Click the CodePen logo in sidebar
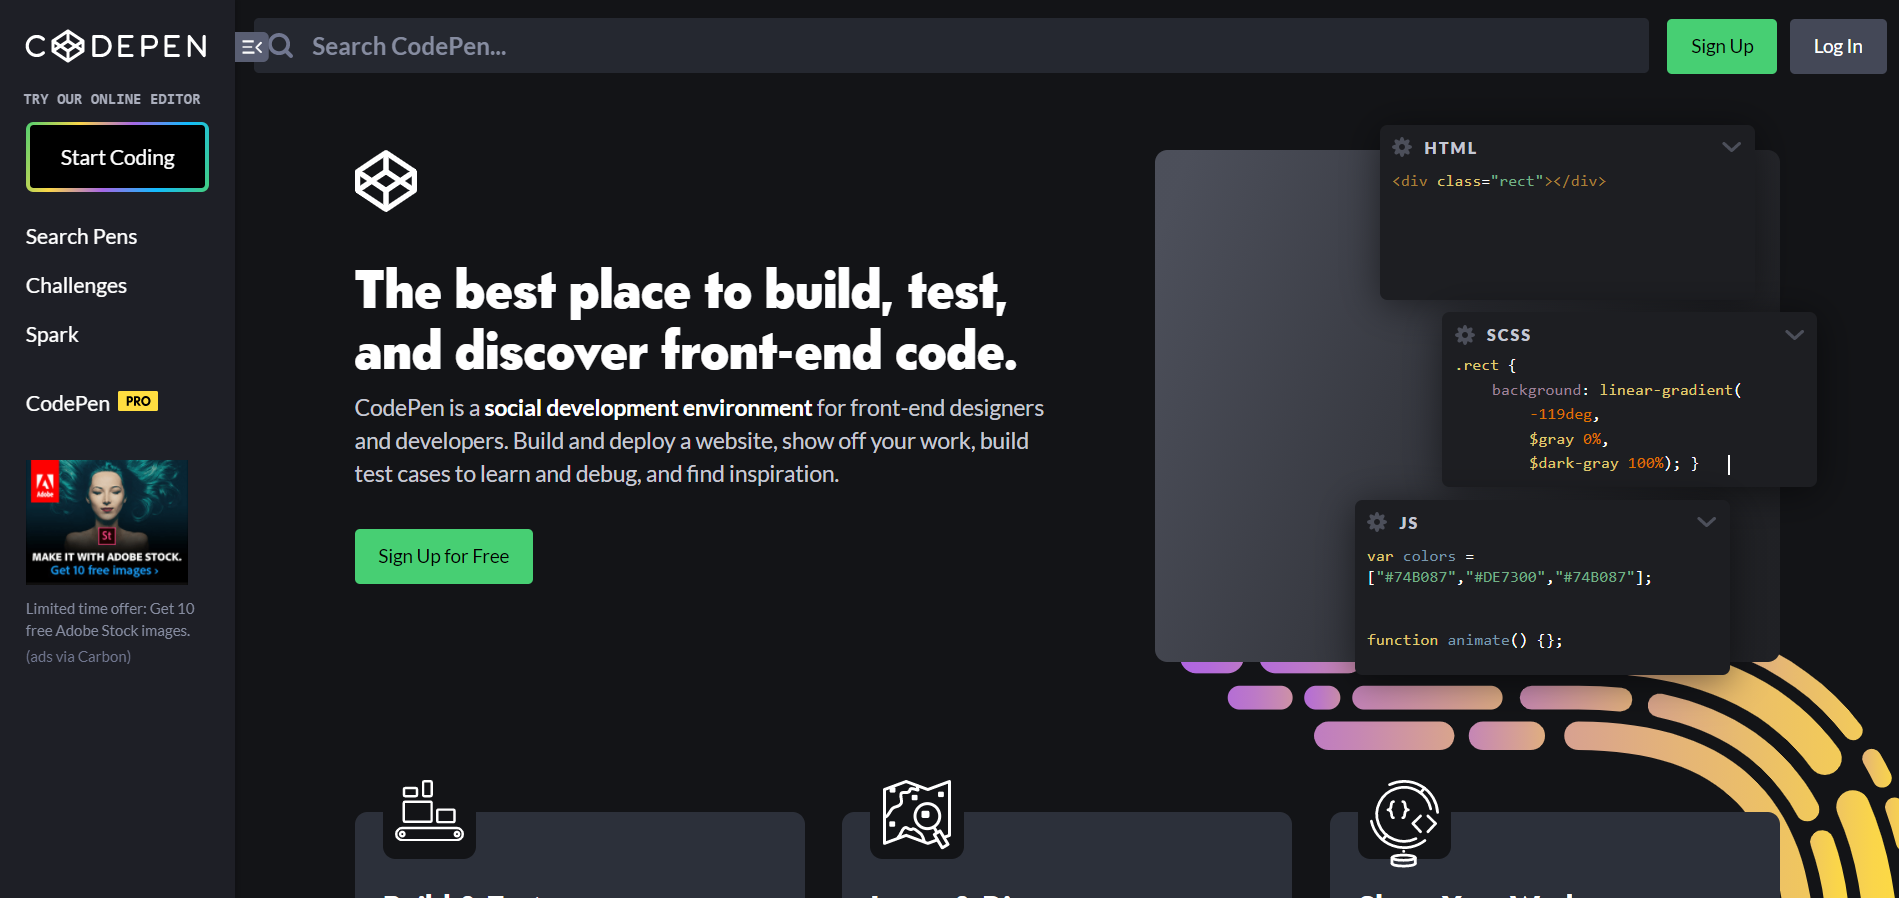The image size is (1899, 898). (116, 46)
